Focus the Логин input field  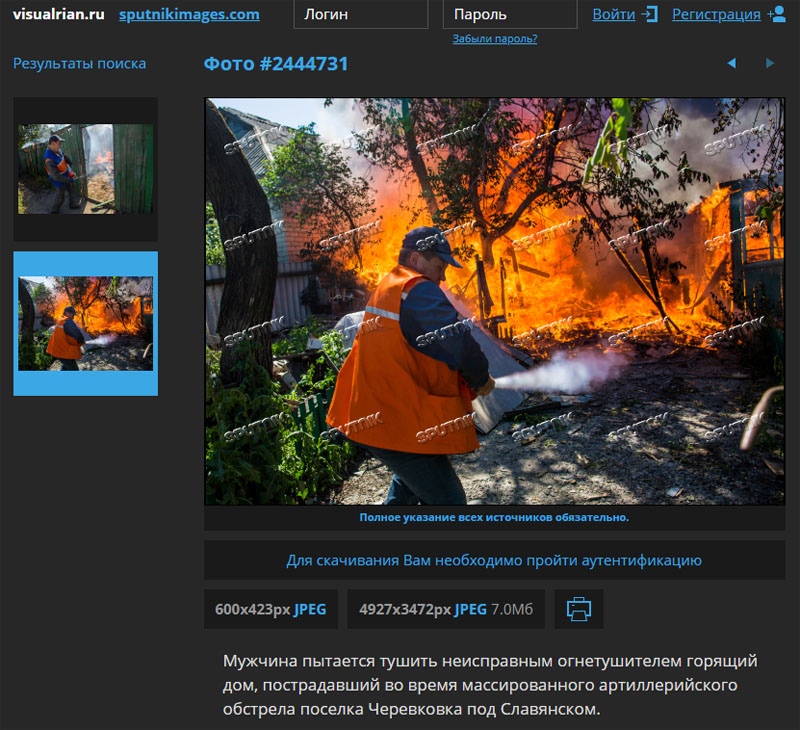(x=361, y=14)
